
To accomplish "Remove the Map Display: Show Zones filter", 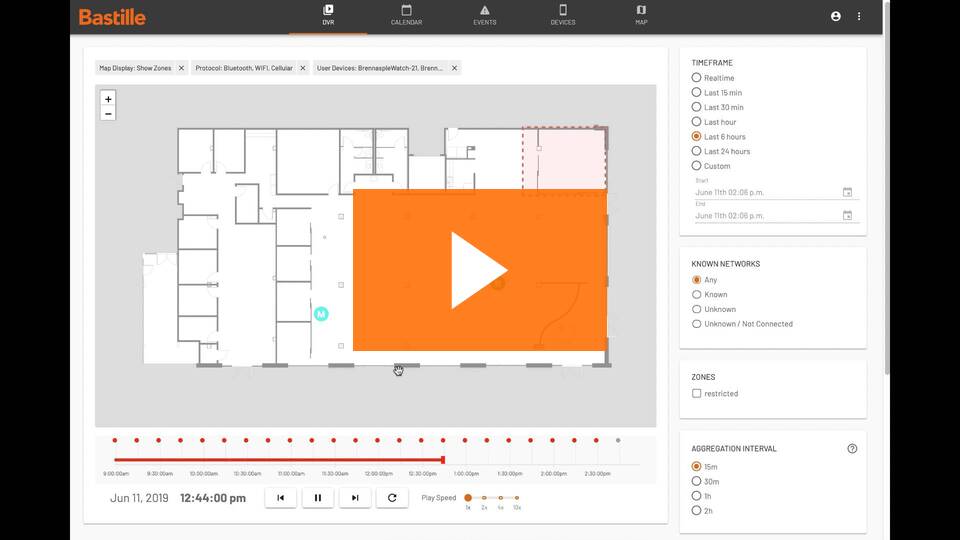I will 181,68.
